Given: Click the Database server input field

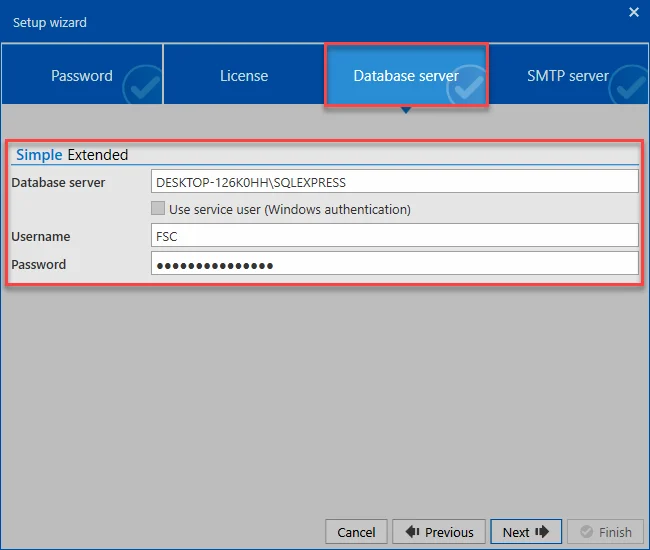Looking at the screenshot, I should coord(395,182).
